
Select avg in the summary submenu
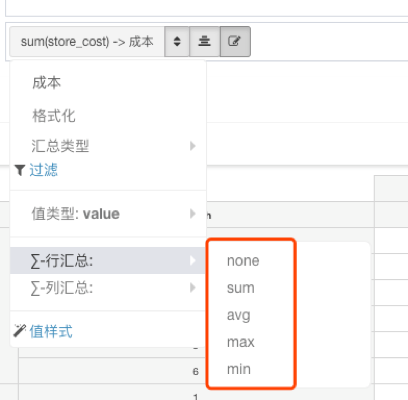click(x=239, y=315)
